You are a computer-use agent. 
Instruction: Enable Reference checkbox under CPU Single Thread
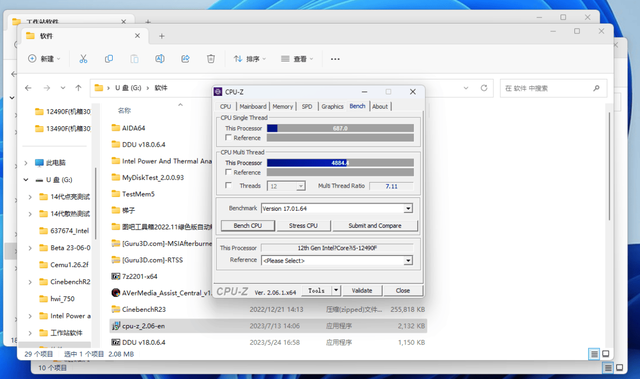click(229, 137)
